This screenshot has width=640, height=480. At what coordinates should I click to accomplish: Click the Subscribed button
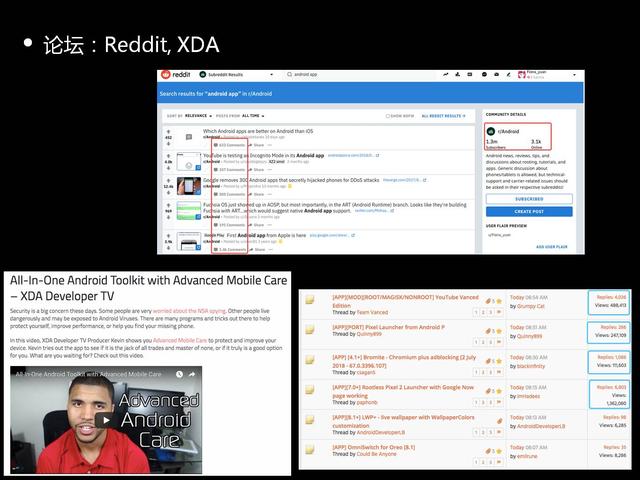click(528, 199)
